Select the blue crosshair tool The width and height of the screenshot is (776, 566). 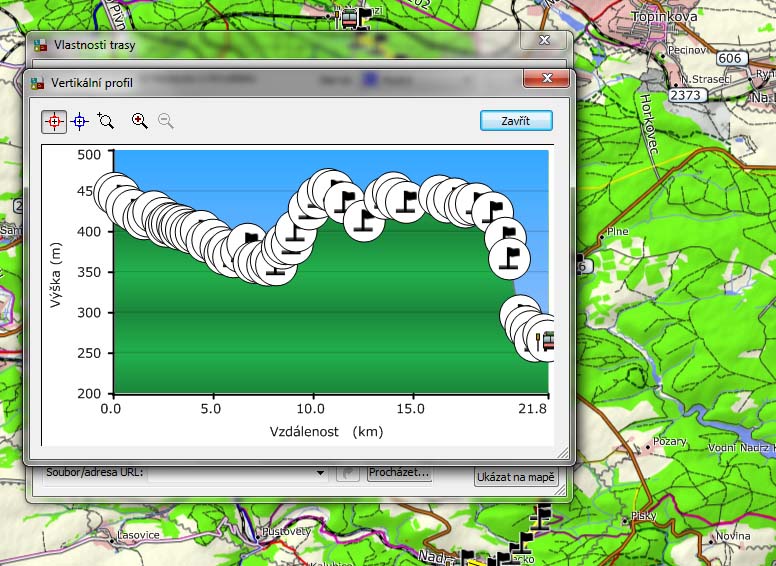pyautogui.click(x=80, y=121)
